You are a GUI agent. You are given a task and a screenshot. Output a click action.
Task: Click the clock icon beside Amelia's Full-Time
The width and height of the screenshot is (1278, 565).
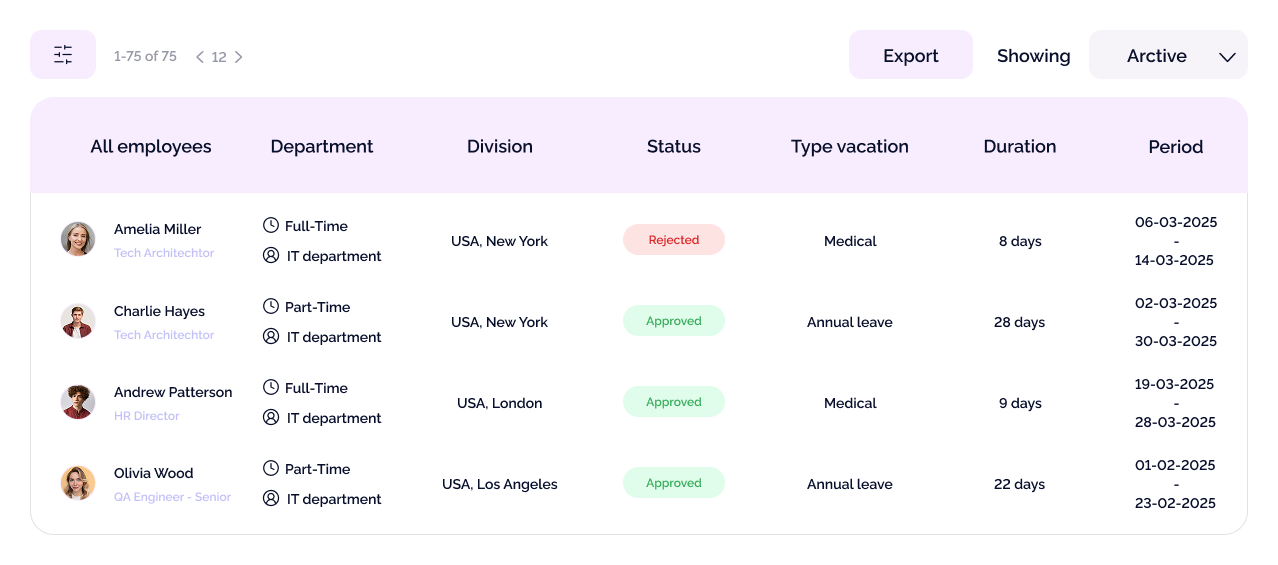[270, 226]
